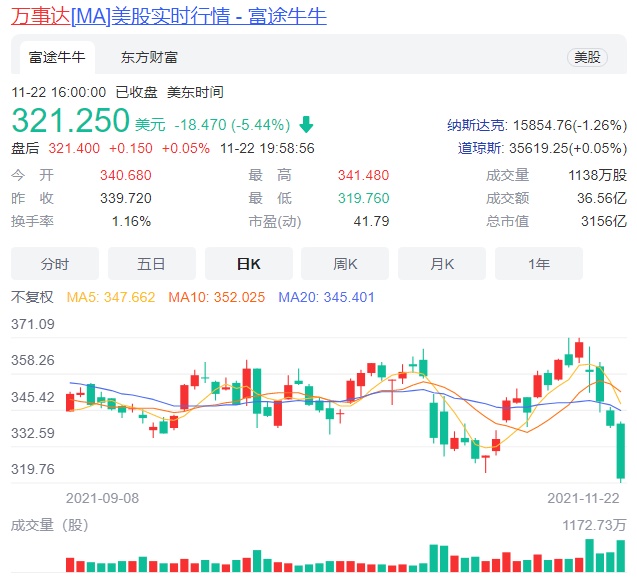
Task: Click the tallest volume bar near the right
Action: click(589, 556)
